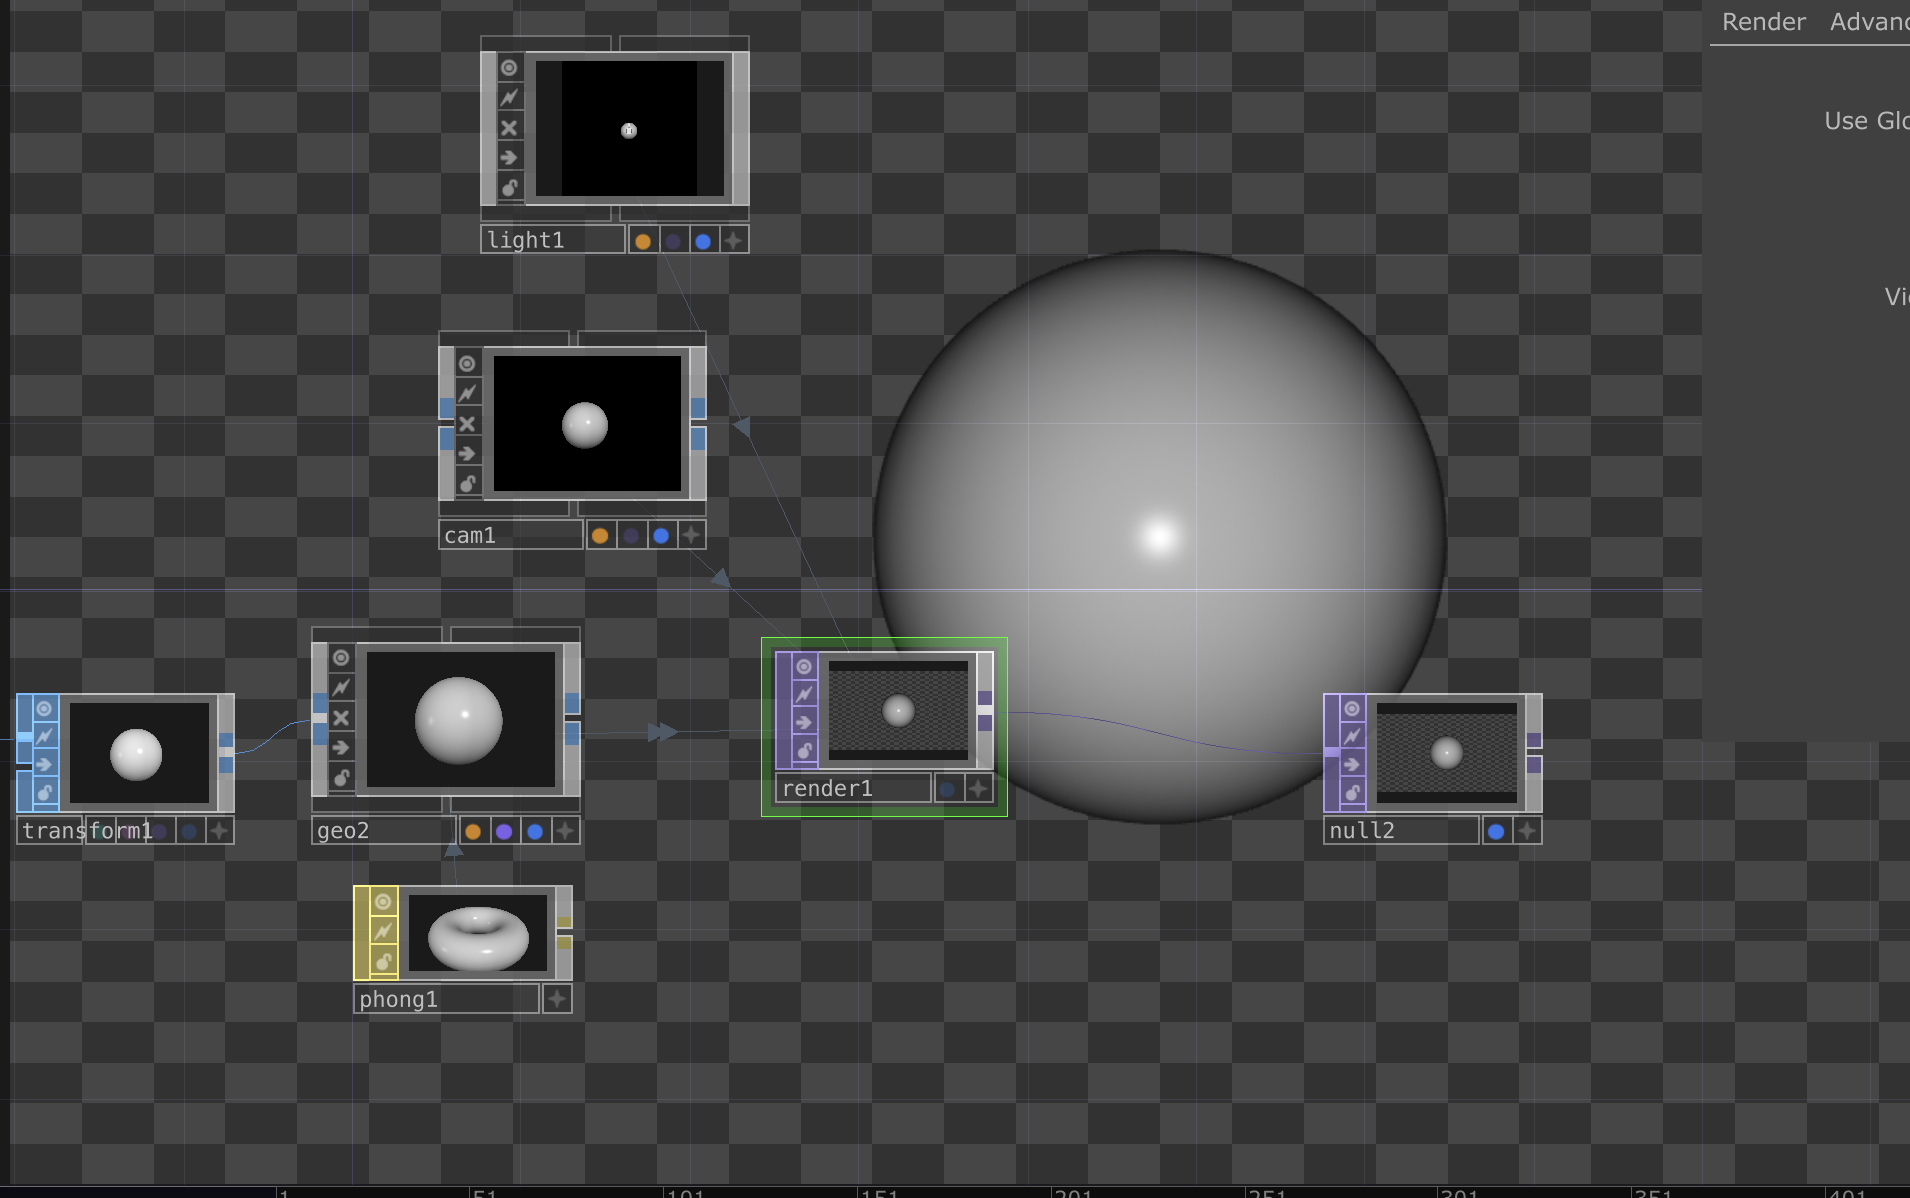Click the bypass X flag on cam1
1910x1198 pixels.
466,423
